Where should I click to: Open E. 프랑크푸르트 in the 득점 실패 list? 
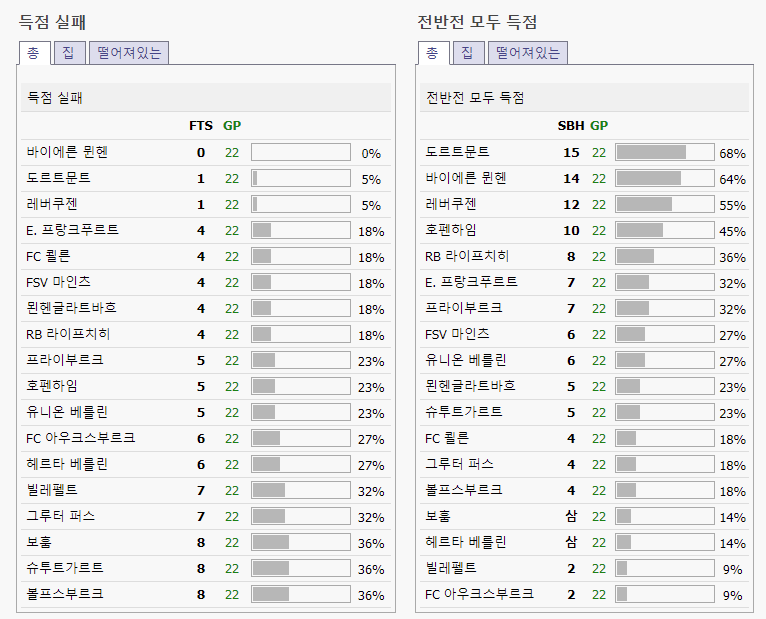pos(72,230)
